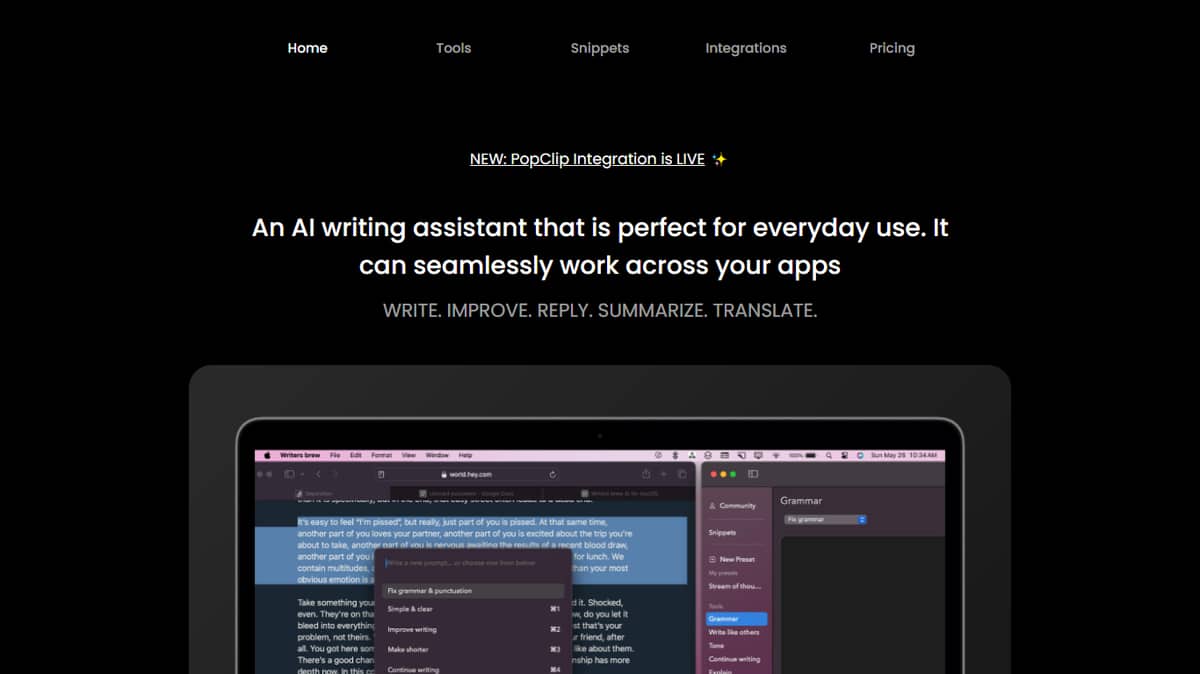
Task: Toggle the sidebar icon in Writers brew window
Action: coord(753,474)
